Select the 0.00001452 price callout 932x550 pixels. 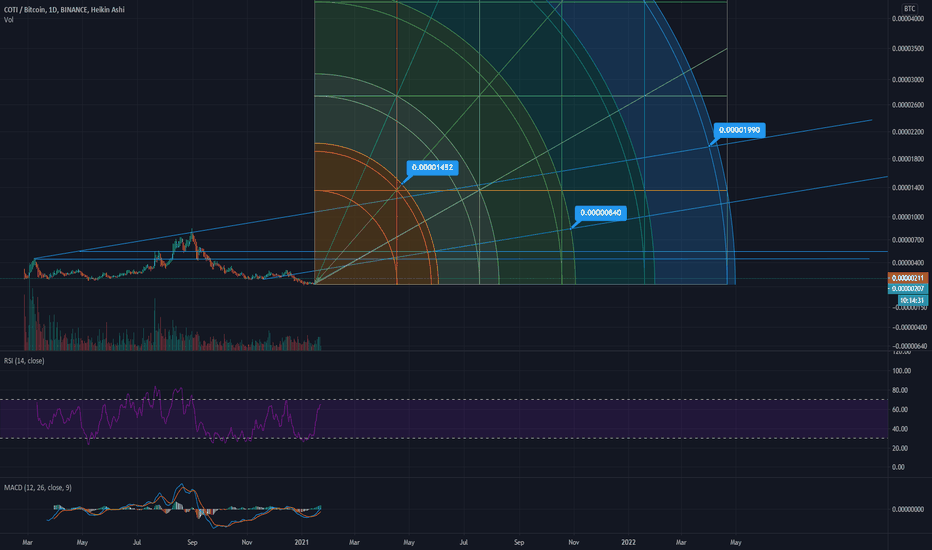tap(433, 168)
